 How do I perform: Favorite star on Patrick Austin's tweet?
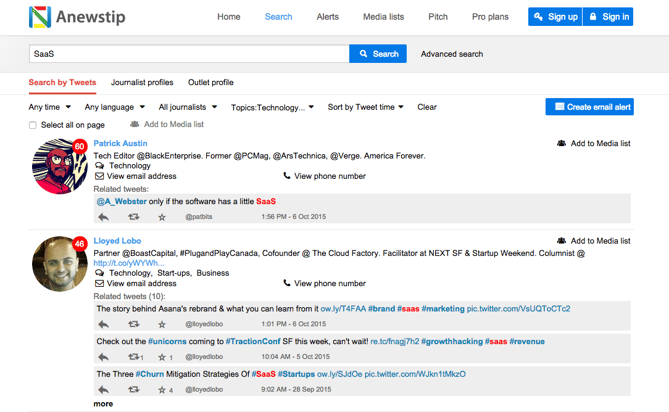click(x=162, y=217)
